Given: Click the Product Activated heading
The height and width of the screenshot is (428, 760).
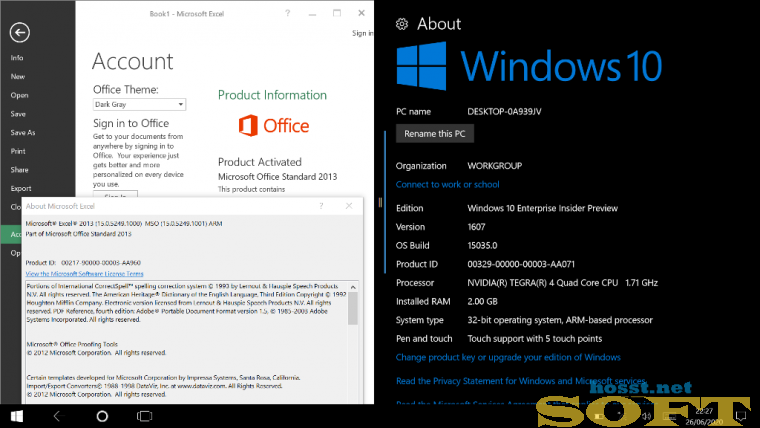Looking at the screenshot, I should tap(260, 162).
